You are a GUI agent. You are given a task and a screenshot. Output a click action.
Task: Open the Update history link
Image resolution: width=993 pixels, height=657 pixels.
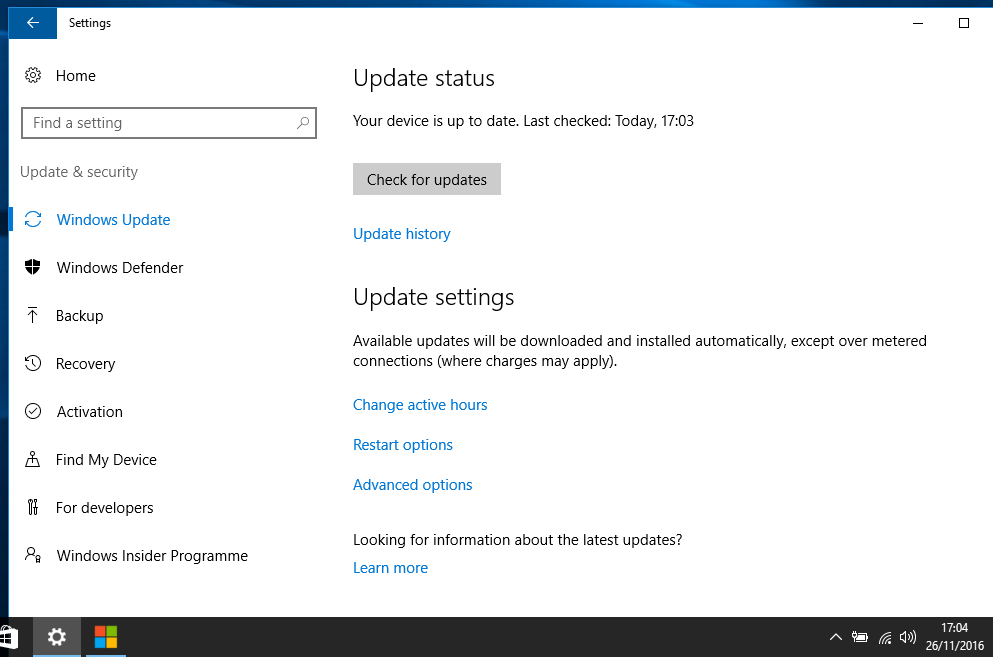coord(402,234)
